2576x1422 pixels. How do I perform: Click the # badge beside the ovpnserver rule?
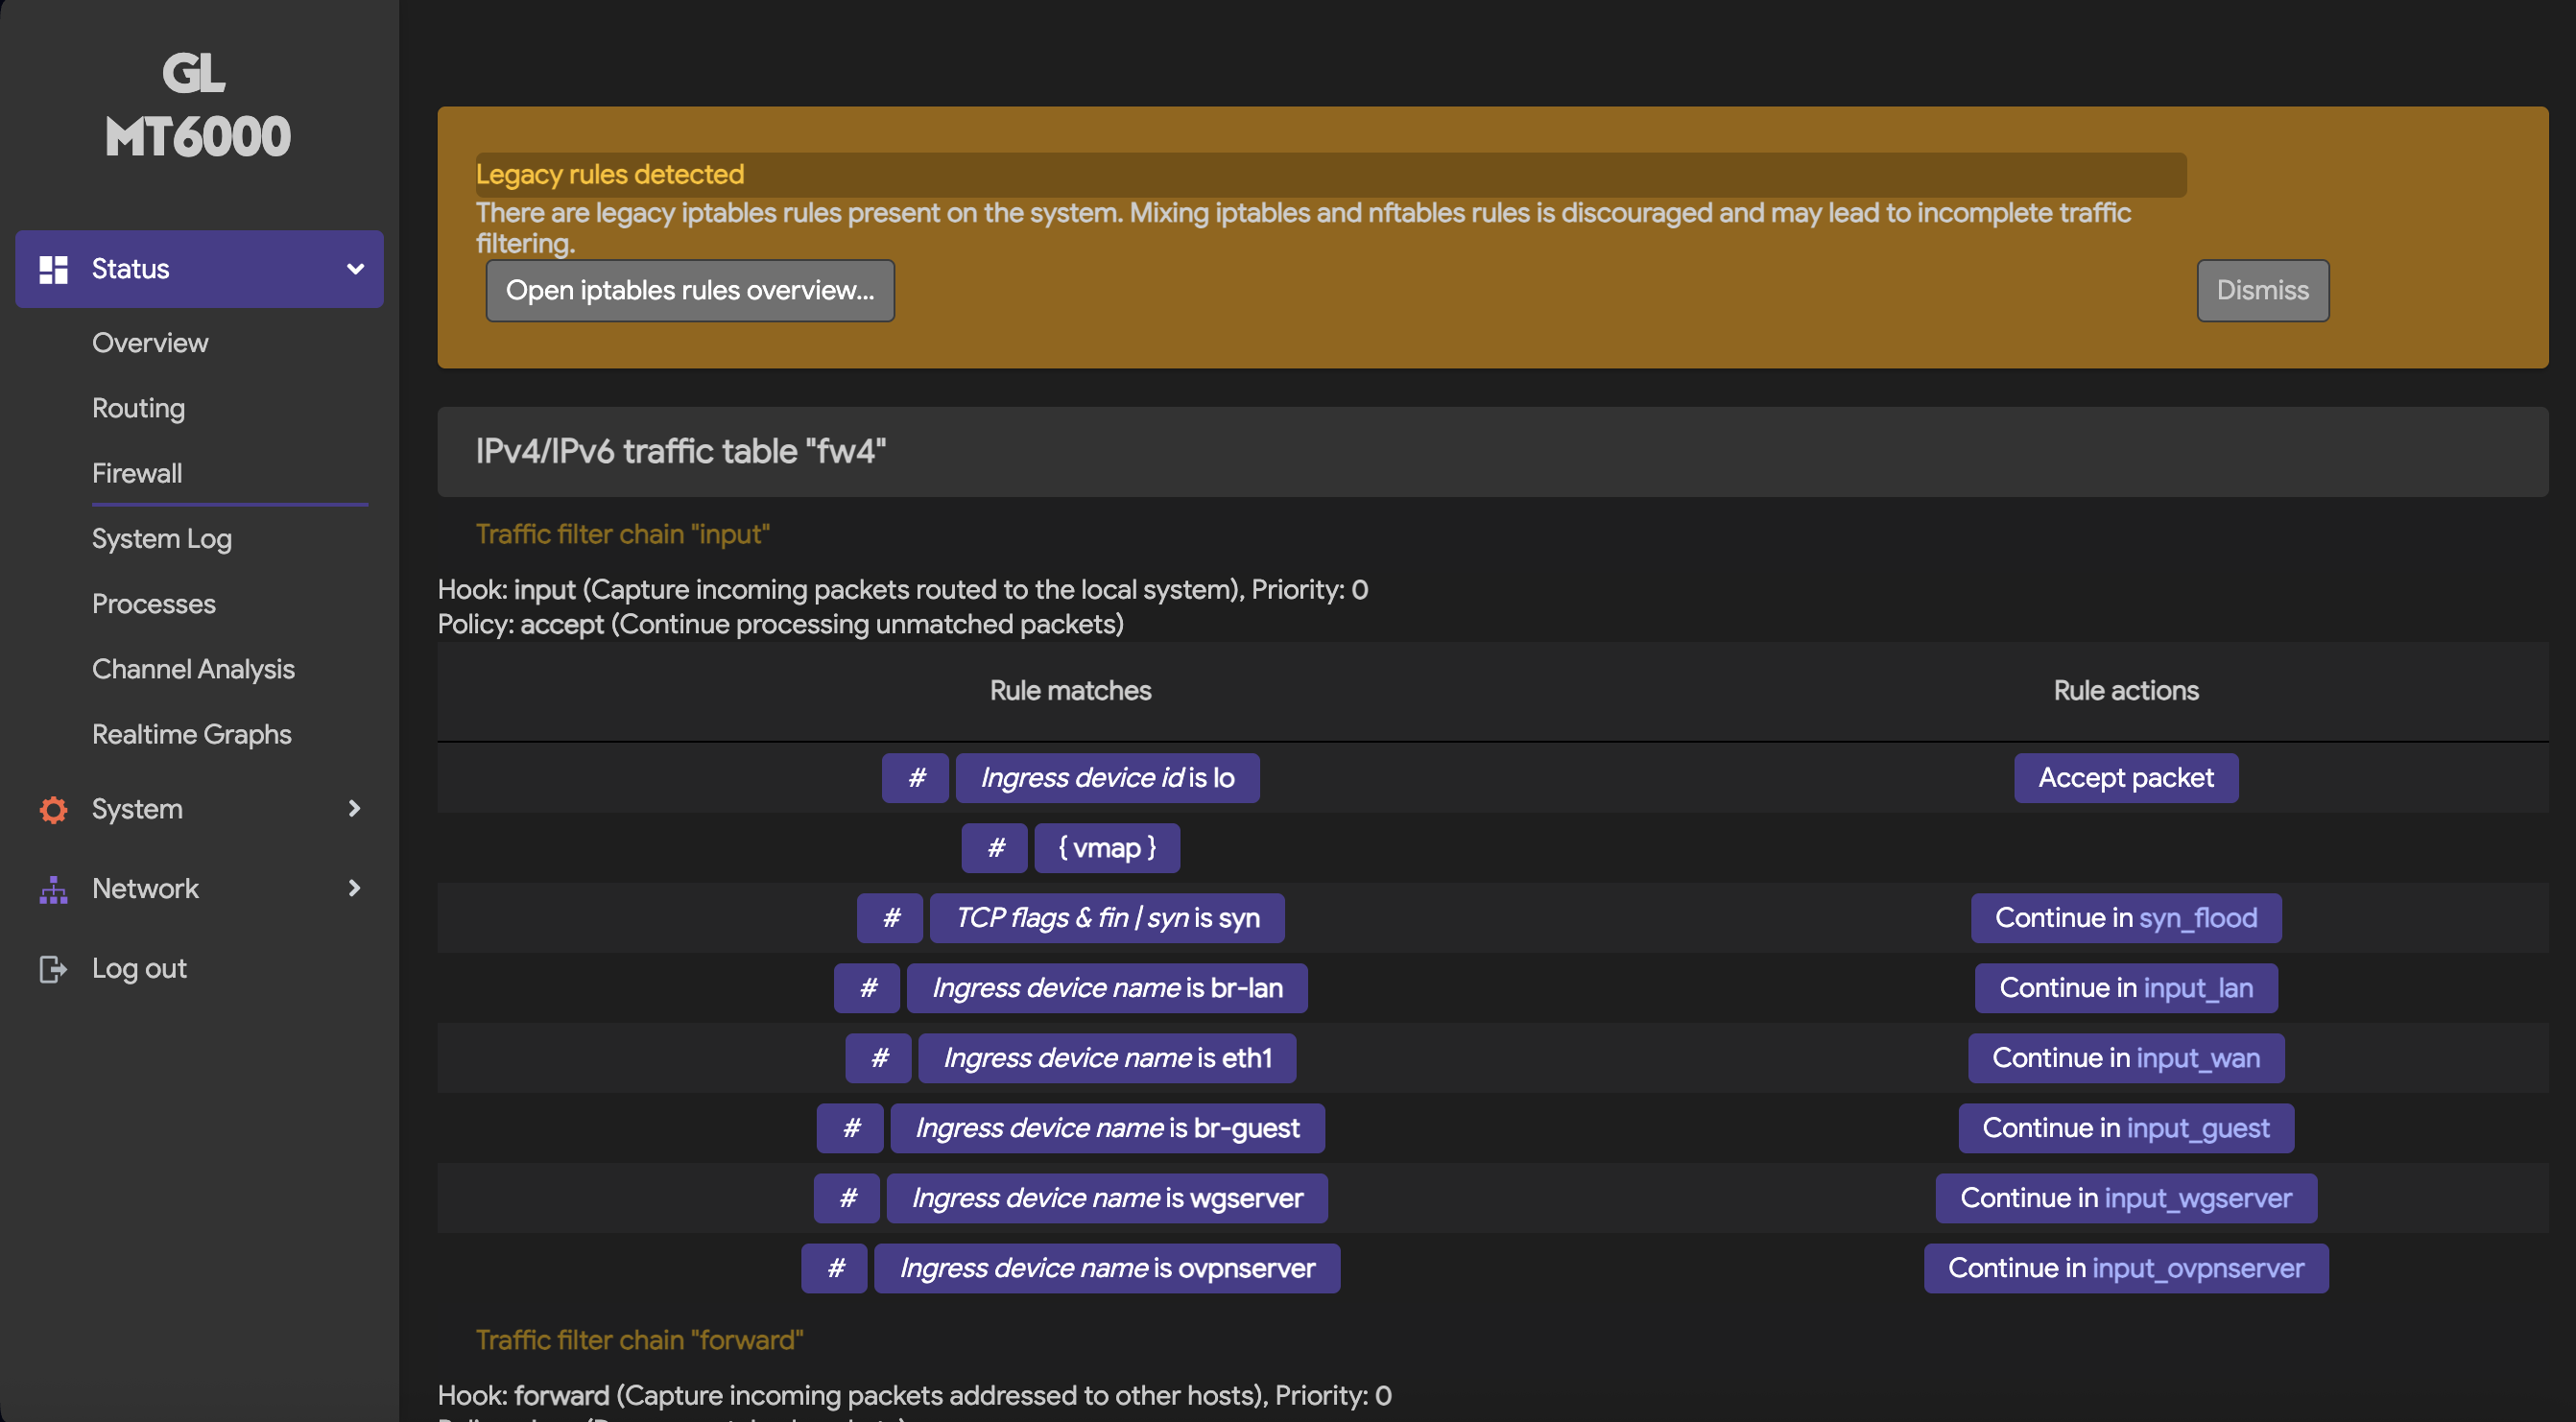[834, 1268]
